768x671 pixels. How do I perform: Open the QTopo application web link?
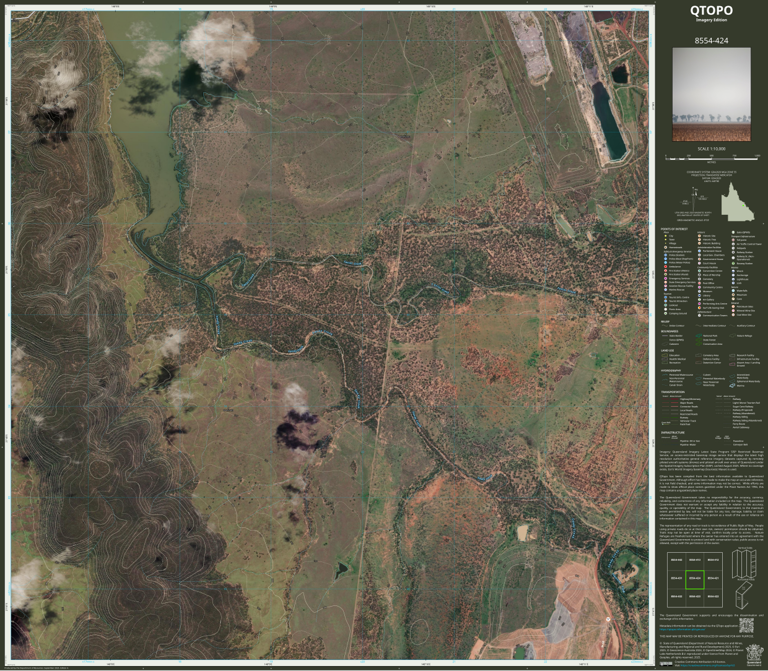pyautogui.click(x=681, y=629)
